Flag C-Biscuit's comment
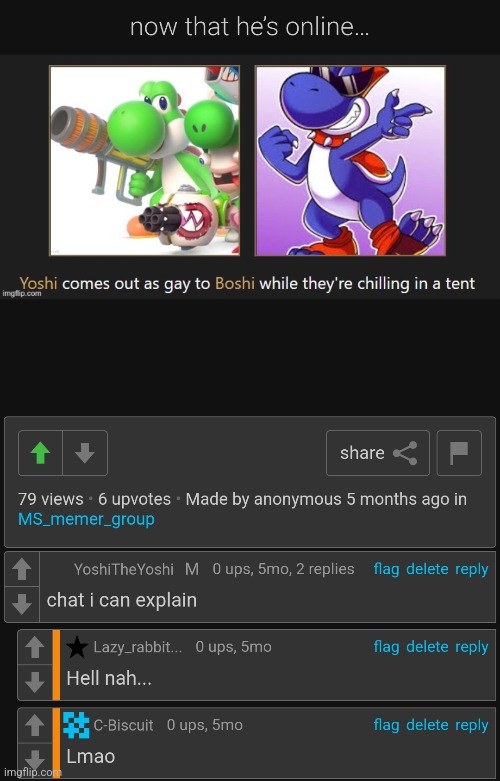 [386, 725]
